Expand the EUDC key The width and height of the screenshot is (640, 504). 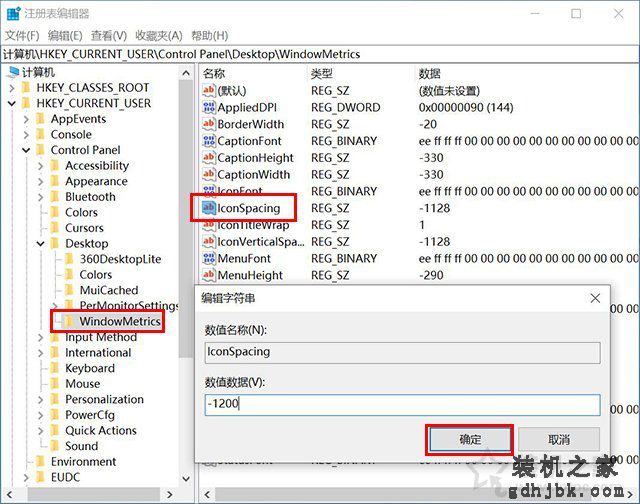pyautogui.click(x=26, y=477)
